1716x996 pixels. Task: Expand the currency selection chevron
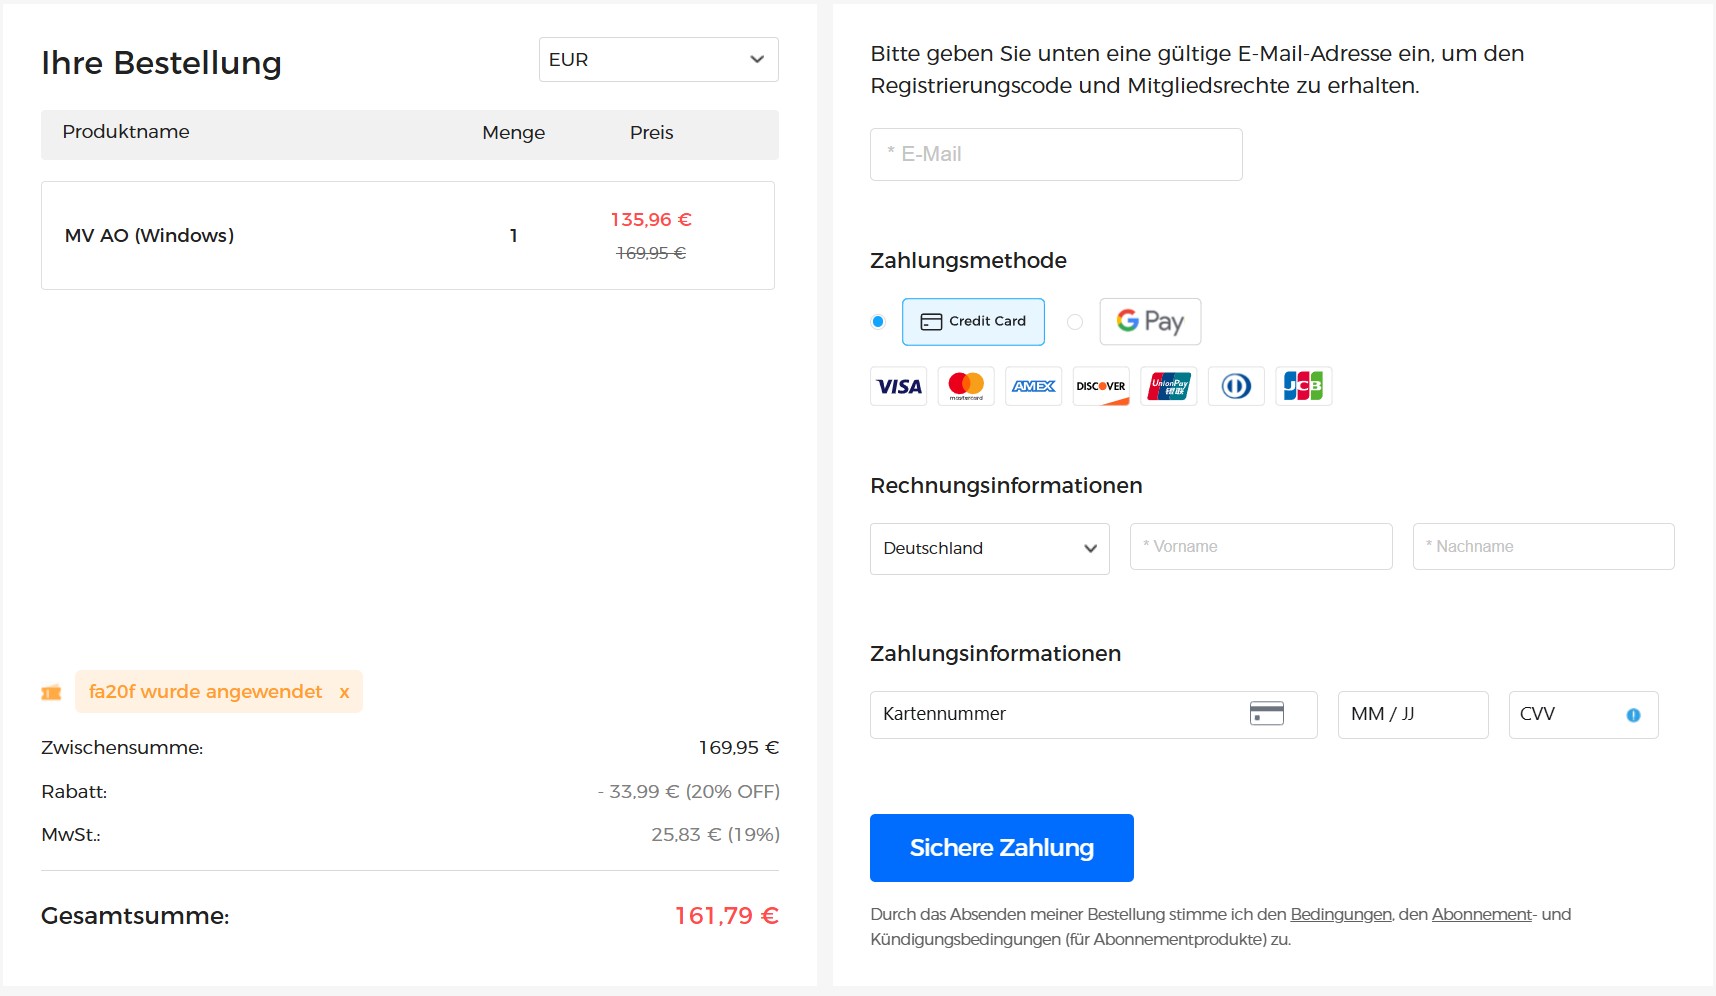point(756,60)
